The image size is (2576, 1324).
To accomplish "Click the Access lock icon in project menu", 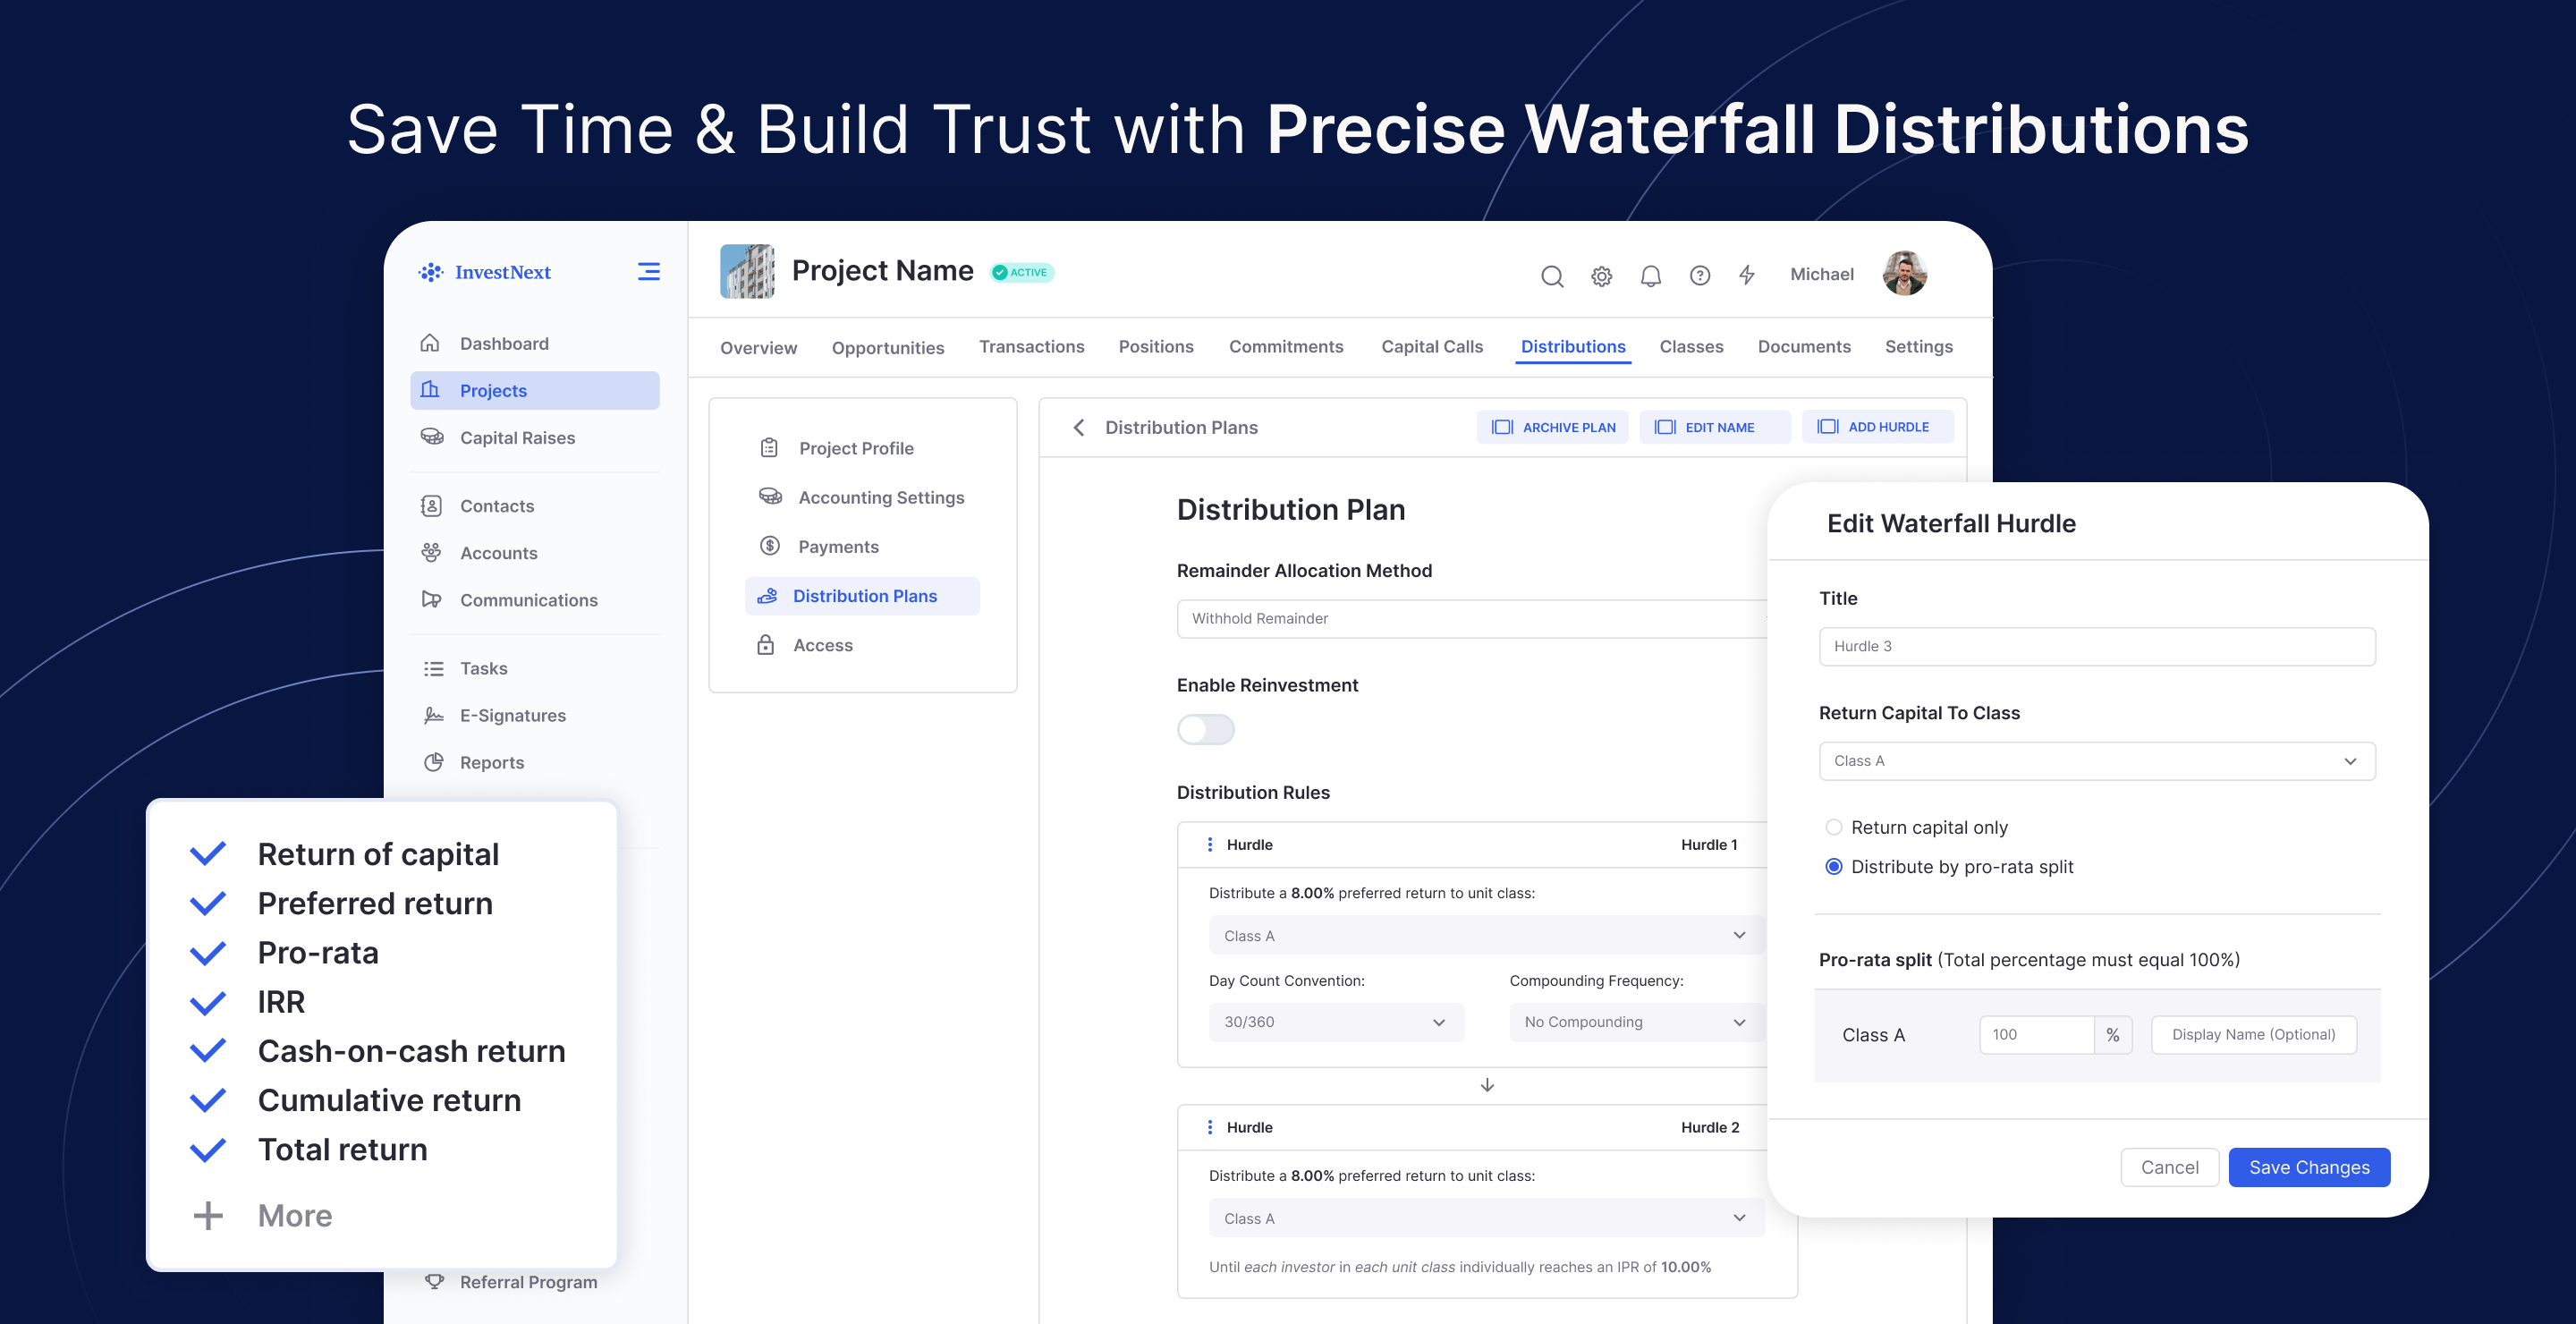I will tap(767, 645).
